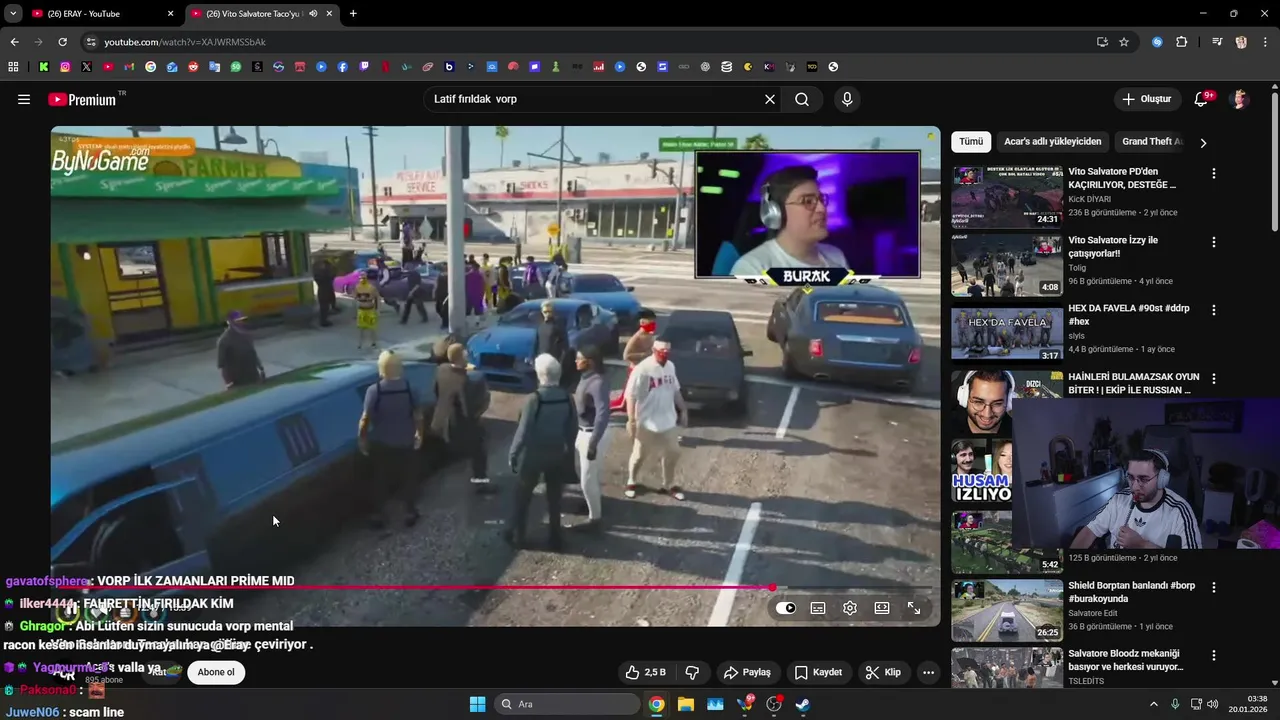The width and height of the screenshot is (1280, 720).
Task: Open the Chrome extensions puzzle icon
Action: 1182,42
